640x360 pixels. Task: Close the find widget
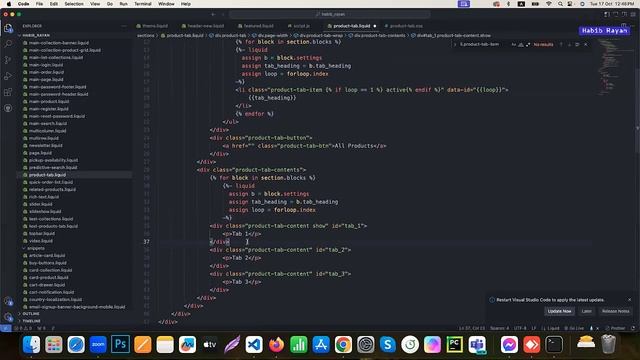coord(586,44)
